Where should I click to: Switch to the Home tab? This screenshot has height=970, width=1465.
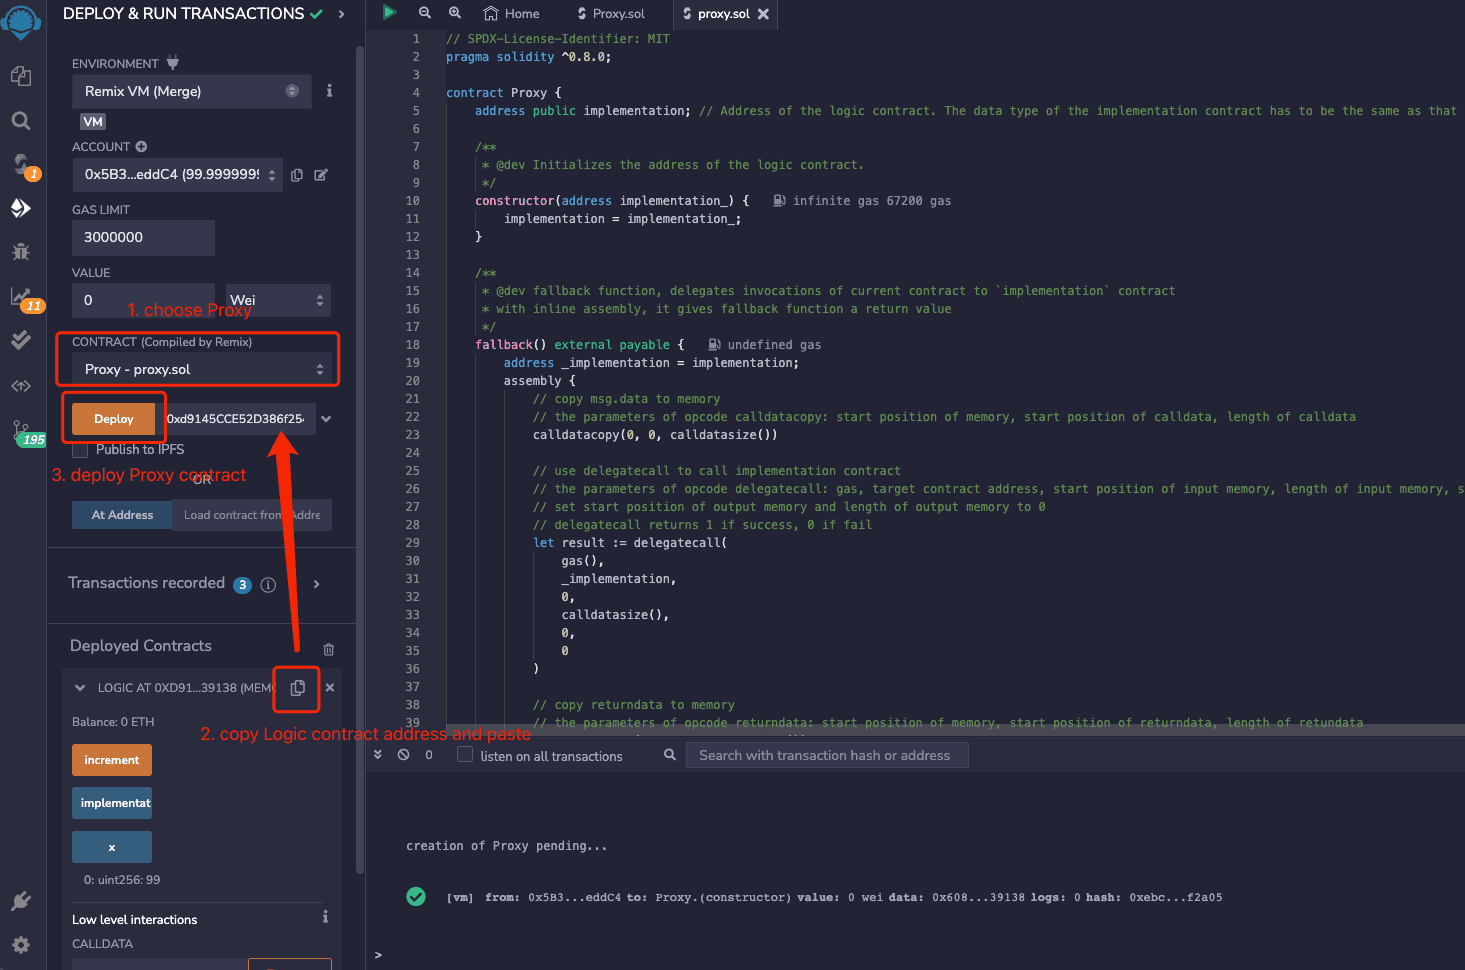pos(511,14)
